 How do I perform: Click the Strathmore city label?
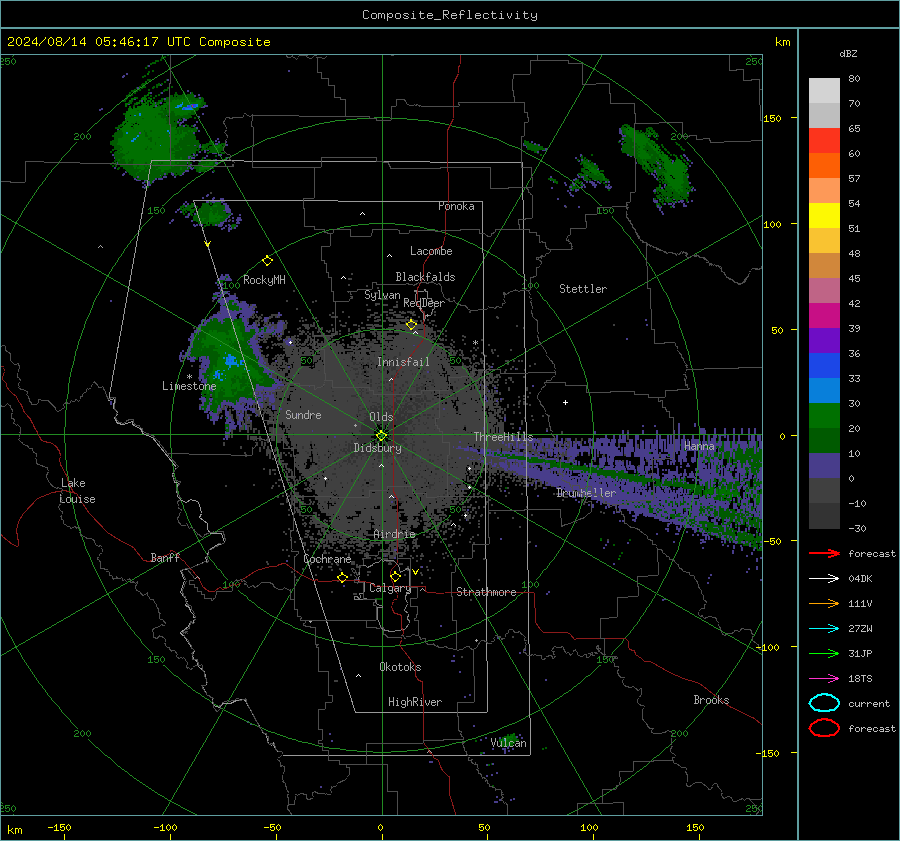[x=486, y=592]
